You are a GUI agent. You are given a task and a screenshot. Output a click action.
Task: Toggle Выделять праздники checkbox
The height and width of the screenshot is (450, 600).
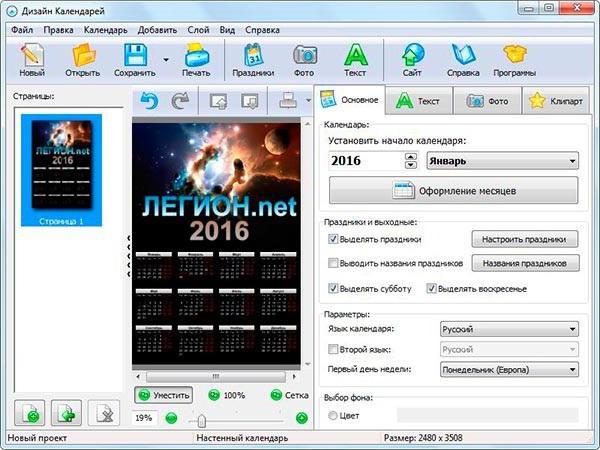(x=333, y=240)
